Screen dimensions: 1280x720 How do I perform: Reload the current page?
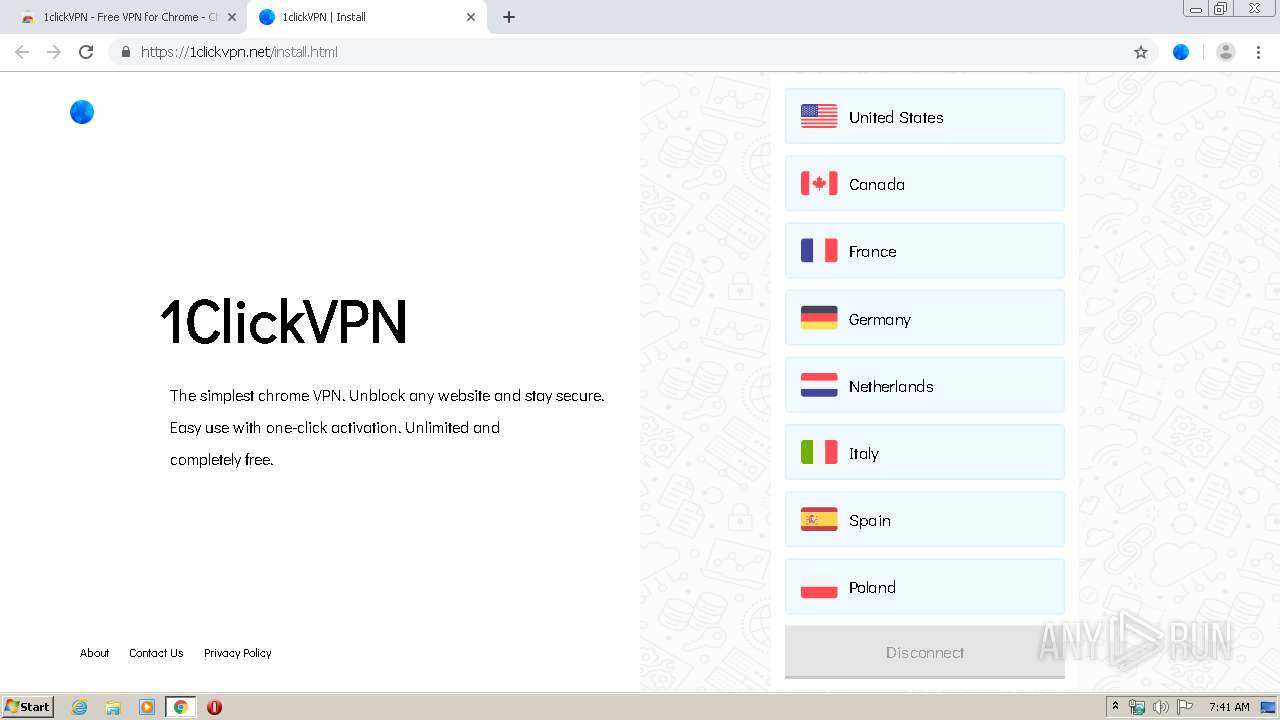point(86,52)
